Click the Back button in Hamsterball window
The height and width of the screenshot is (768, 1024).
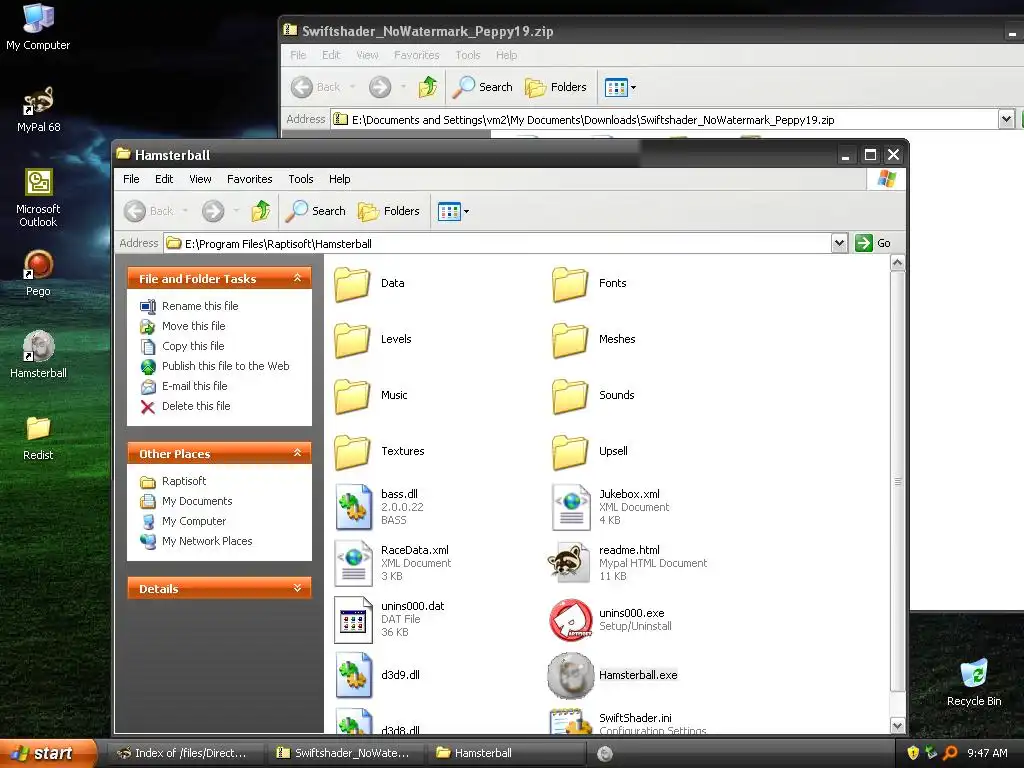tap(150, 211)
